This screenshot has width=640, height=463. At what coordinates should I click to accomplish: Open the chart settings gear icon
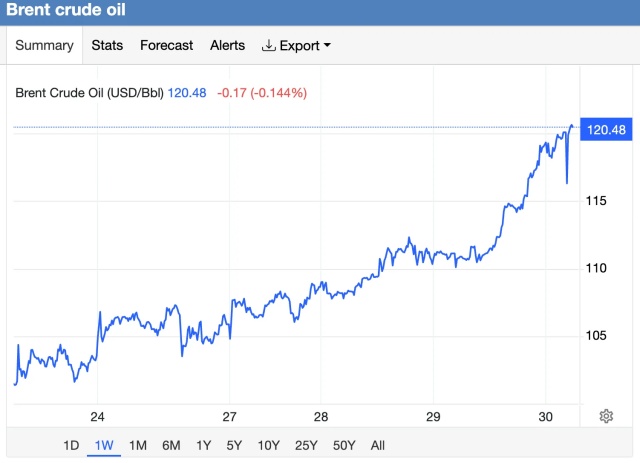point(605,416)
